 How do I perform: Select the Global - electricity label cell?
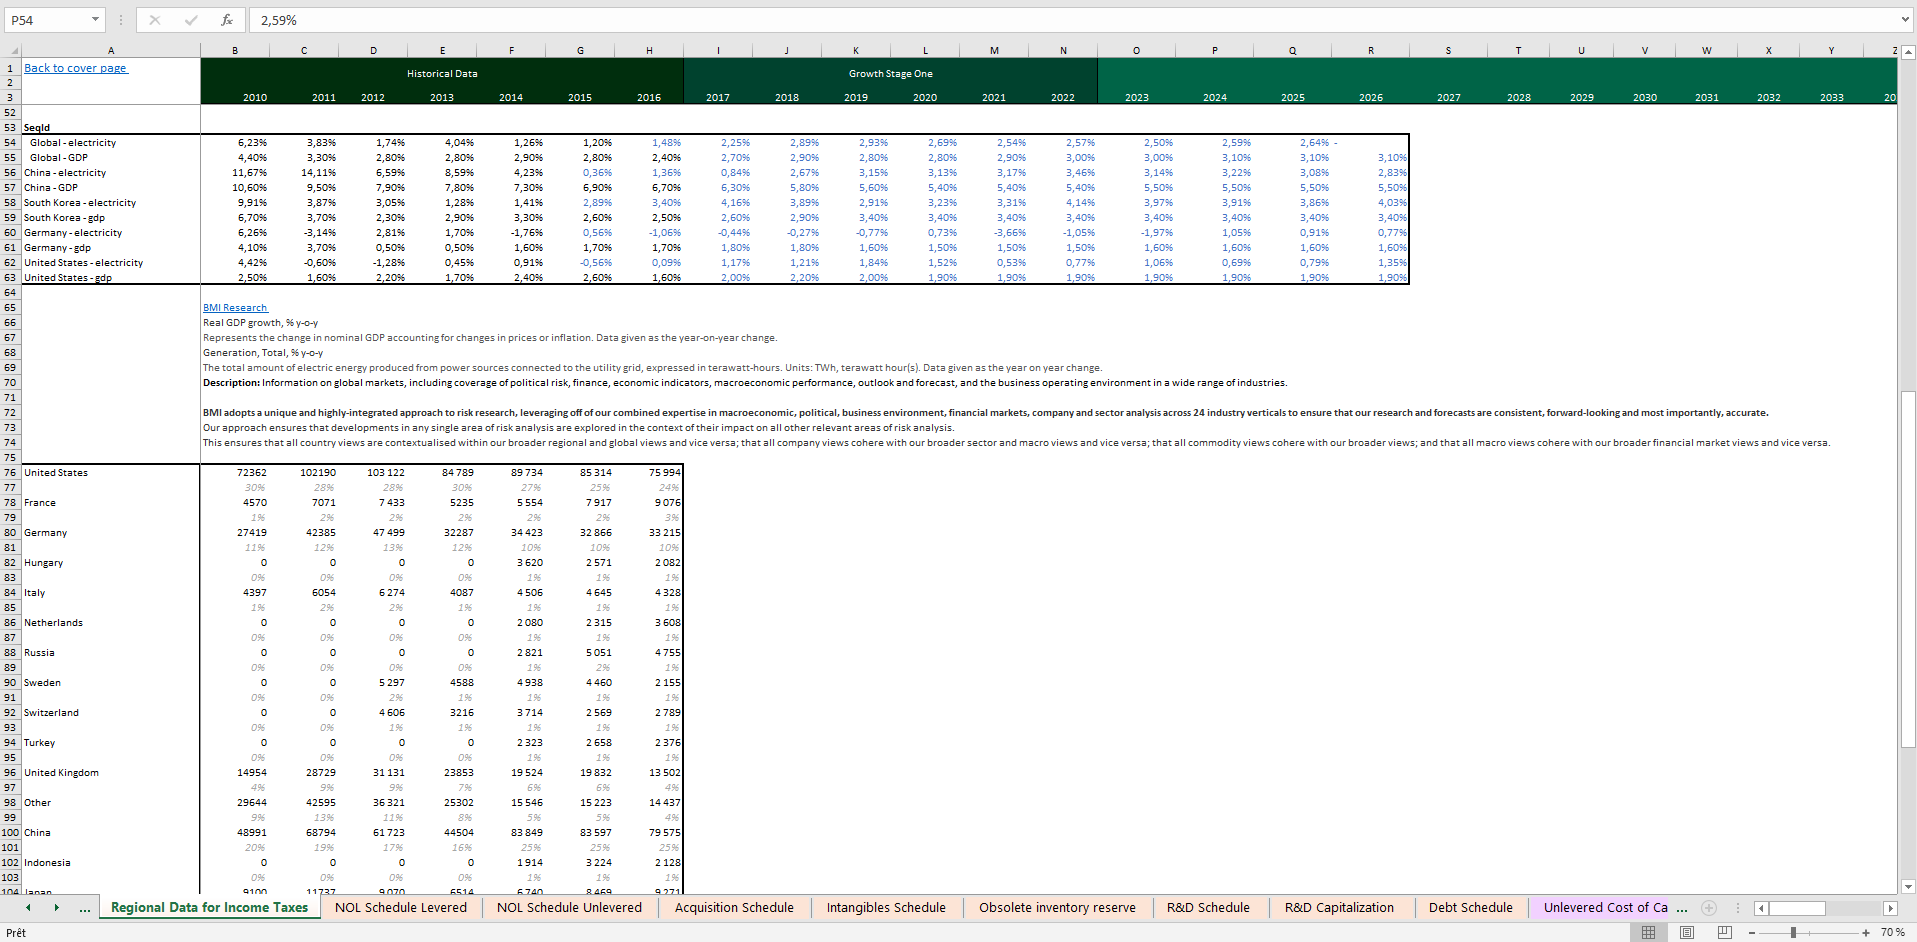point(111,143)
